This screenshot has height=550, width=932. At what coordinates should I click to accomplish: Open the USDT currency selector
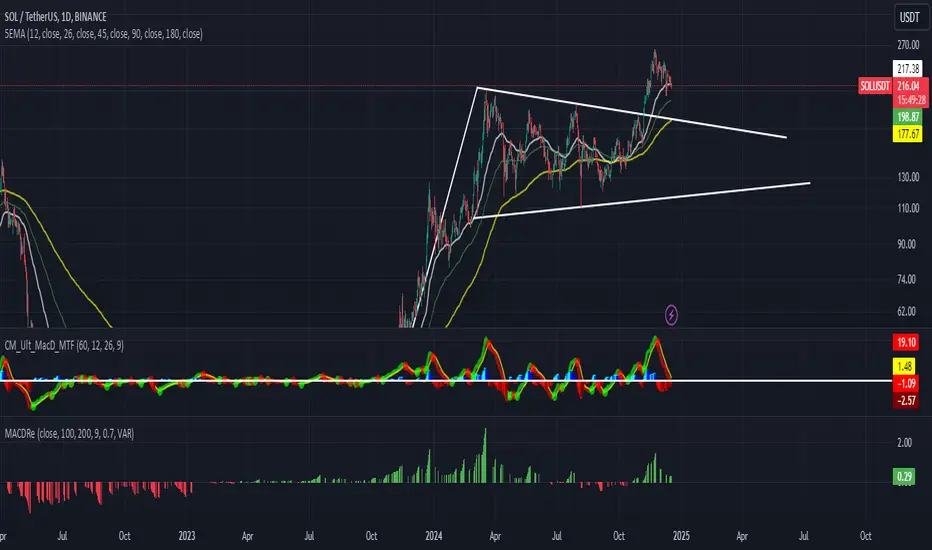pyautogui.click(x=909, y=17)
